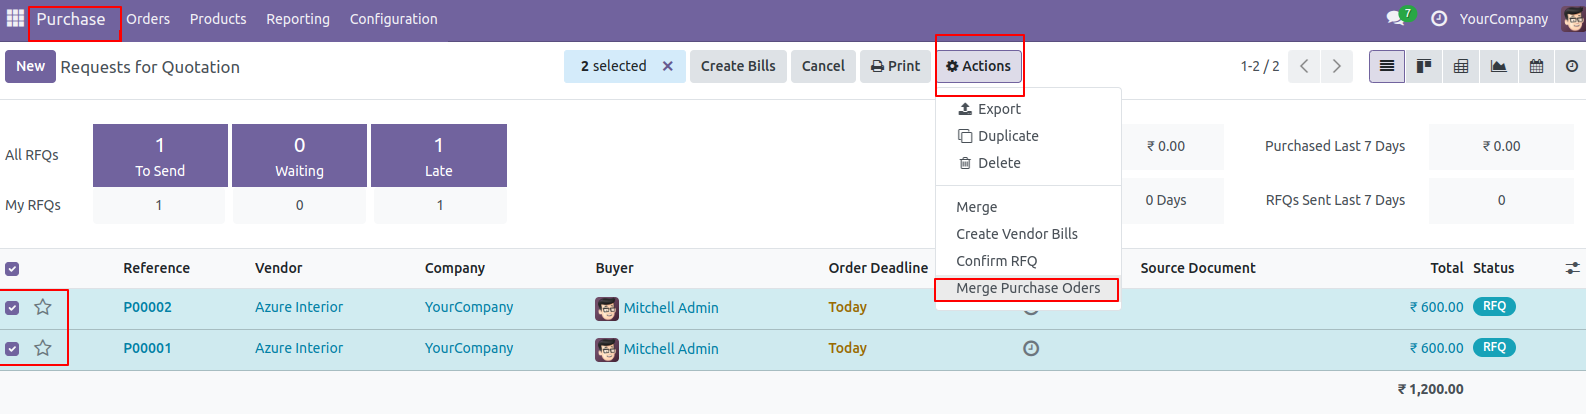Open the activities clock icon in navbar
Image resolution: width=1586 pixels, height=414 pixels.
point(1439,18)
